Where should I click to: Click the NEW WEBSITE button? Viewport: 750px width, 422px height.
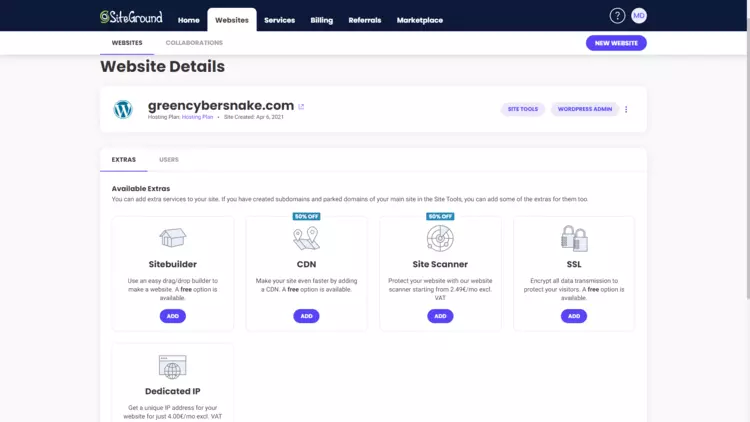(x=616, y=43)
